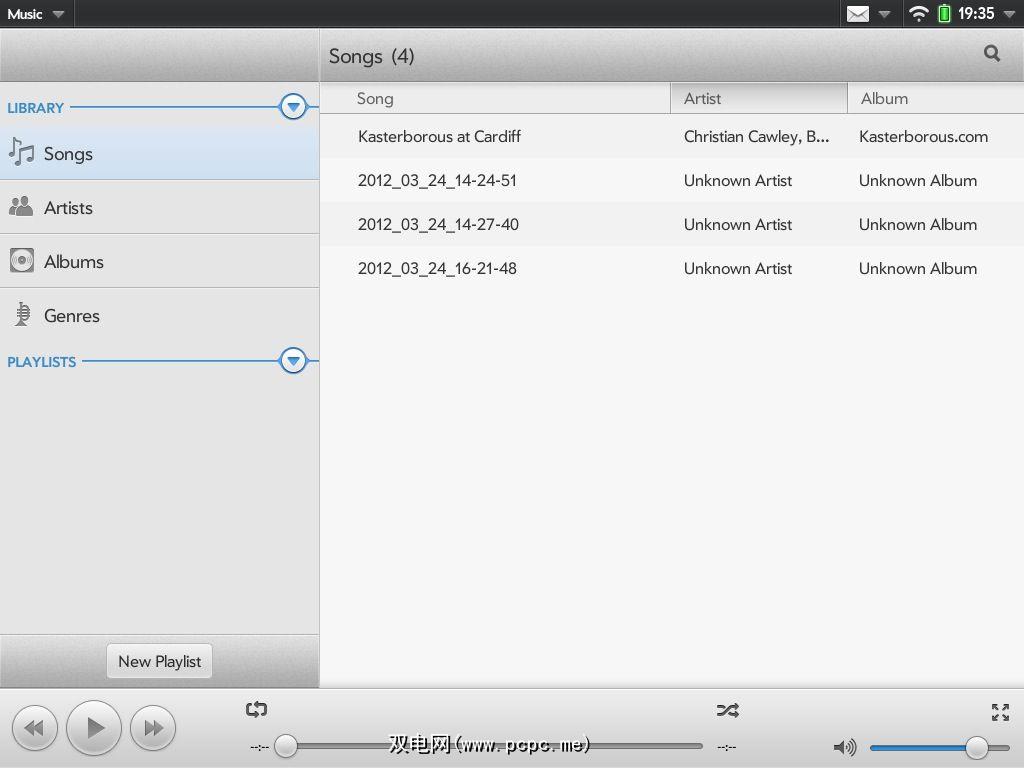Screen dimensions: 1024x768
Task: Click the Songs music note icon
Action: pos(22,152)
